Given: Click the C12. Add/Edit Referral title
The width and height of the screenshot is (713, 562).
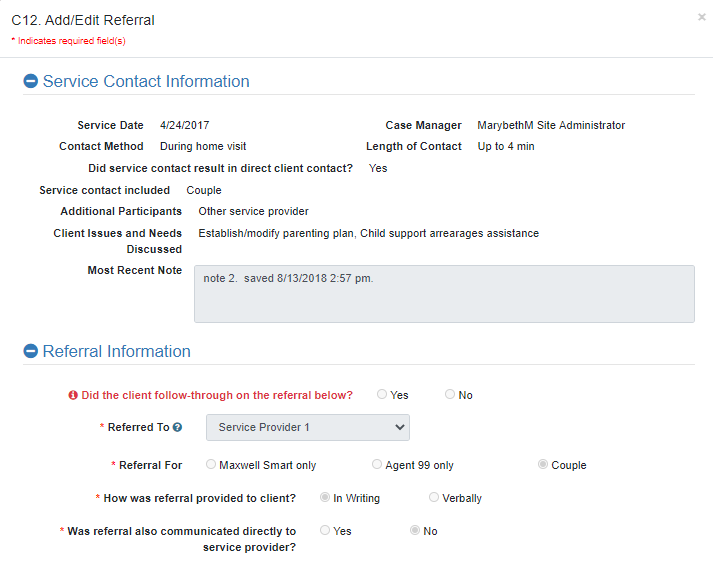Looking at the screenshot, I should [x=83, y=20].
